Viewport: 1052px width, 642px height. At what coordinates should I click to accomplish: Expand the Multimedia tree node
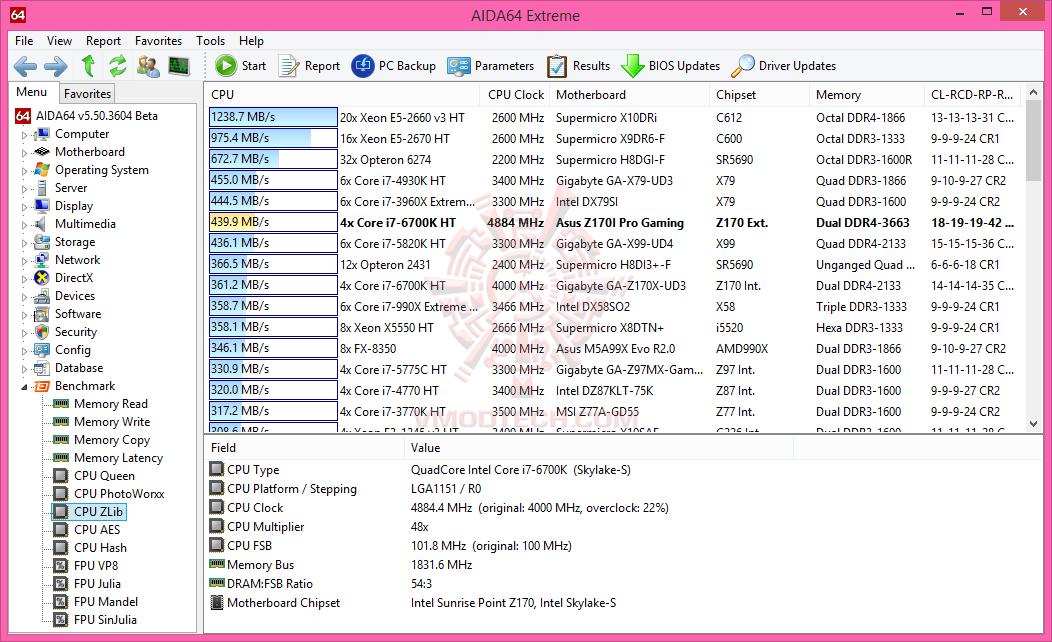pyautogui.click(x=25, y=225)
